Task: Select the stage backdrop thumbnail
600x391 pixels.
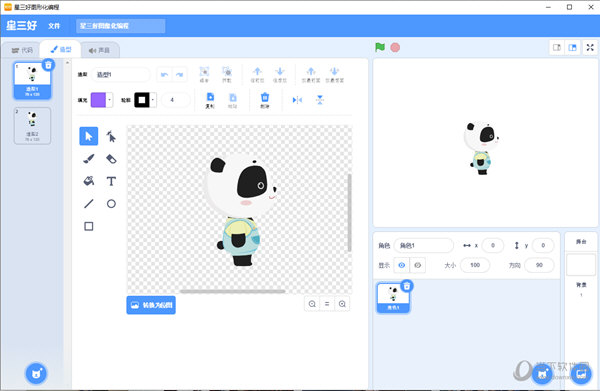Action: pos(581,264)
